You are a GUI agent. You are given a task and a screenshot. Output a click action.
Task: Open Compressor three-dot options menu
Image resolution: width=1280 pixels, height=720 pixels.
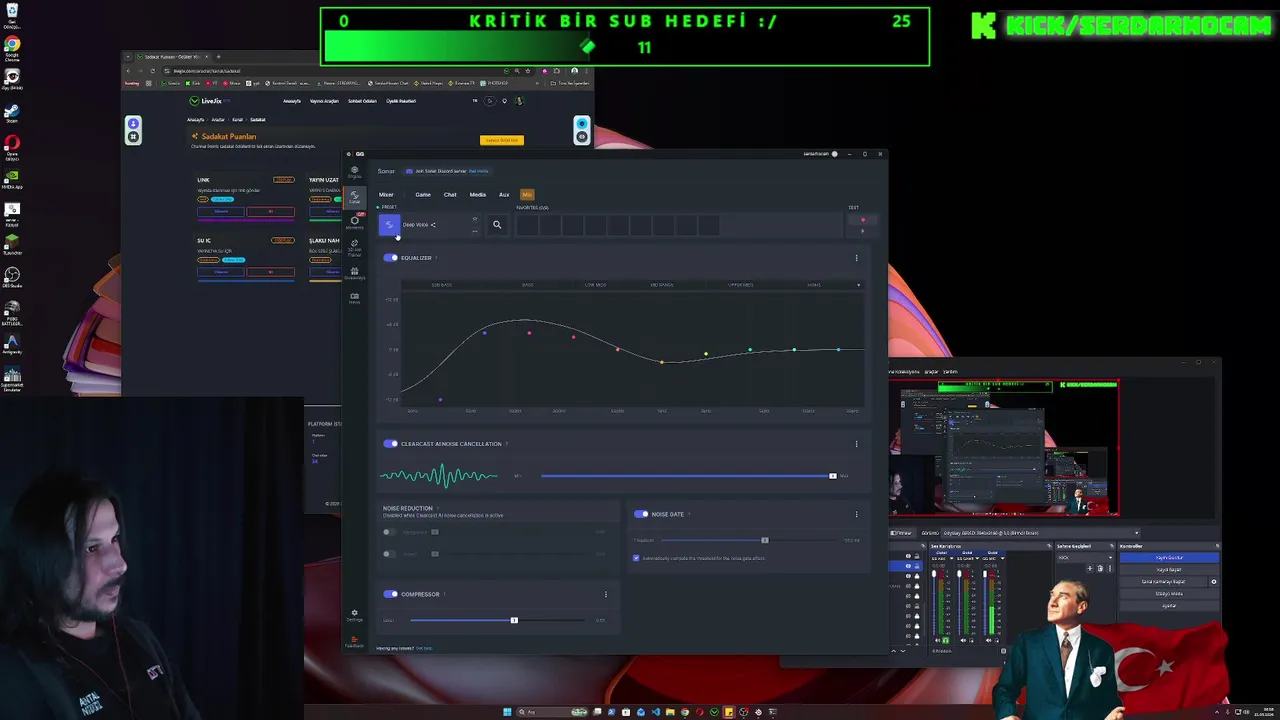click(x=605, y=594)
